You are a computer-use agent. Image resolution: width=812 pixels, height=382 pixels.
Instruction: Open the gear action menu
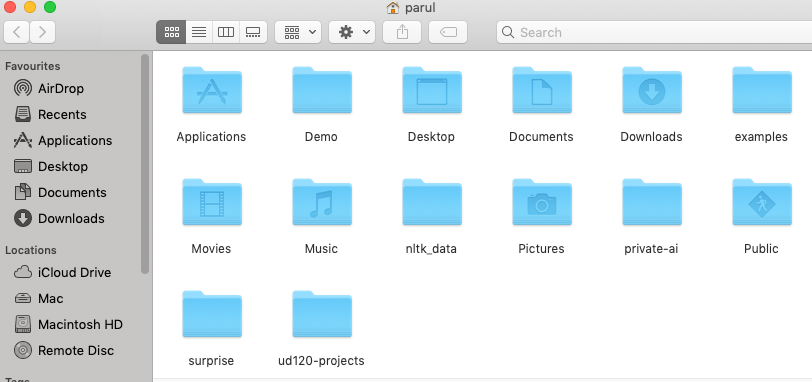point(352,32)
